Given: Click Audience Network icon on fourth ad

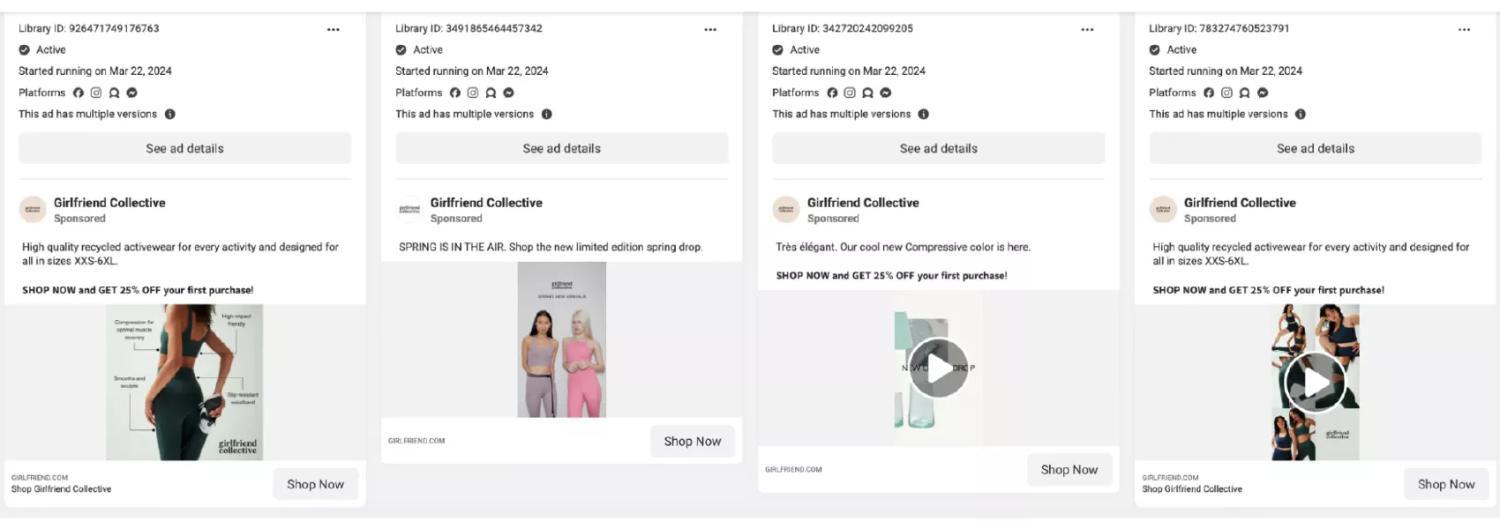Looking at the screenshot, I should tap(1244, 93).
